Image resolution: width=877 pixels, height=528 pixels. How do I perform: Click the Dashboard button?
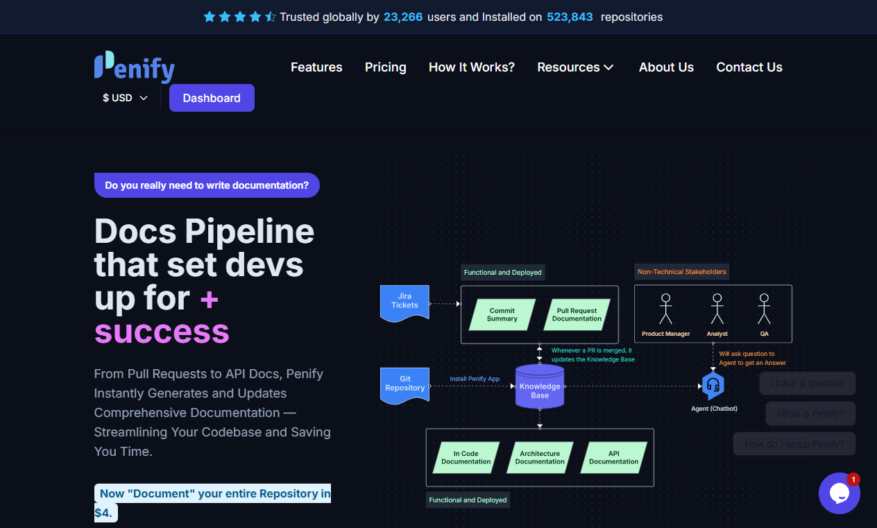coord(211,98)
